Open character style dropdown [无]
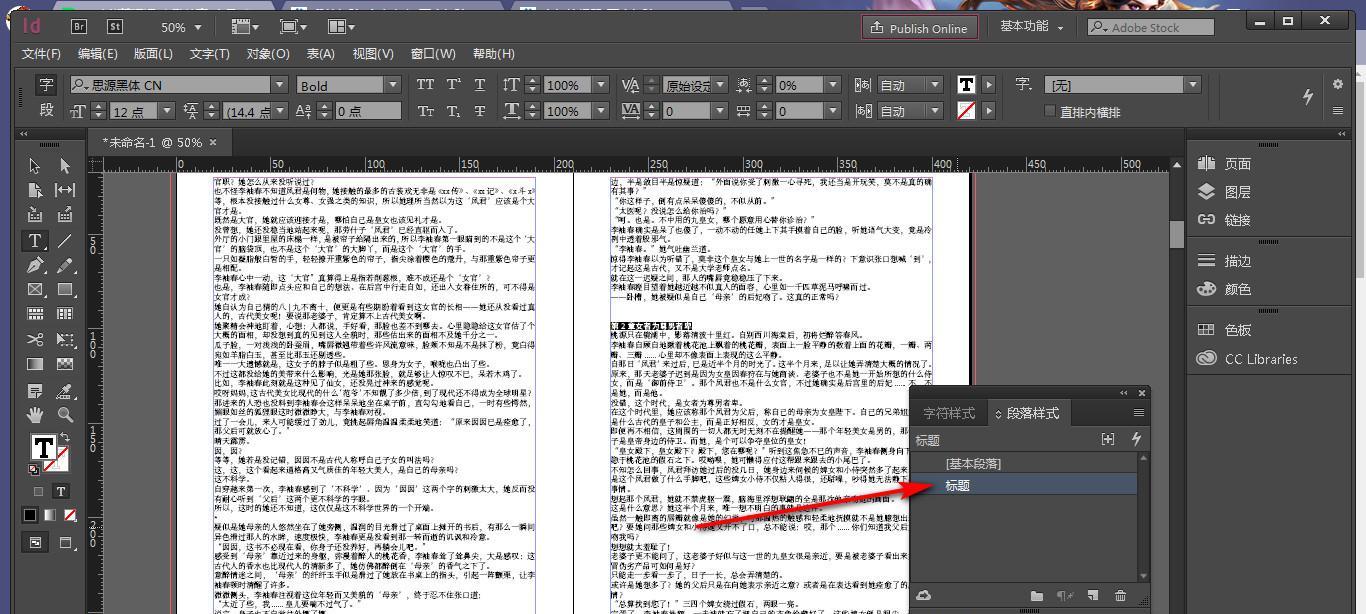 [1192, 85]
